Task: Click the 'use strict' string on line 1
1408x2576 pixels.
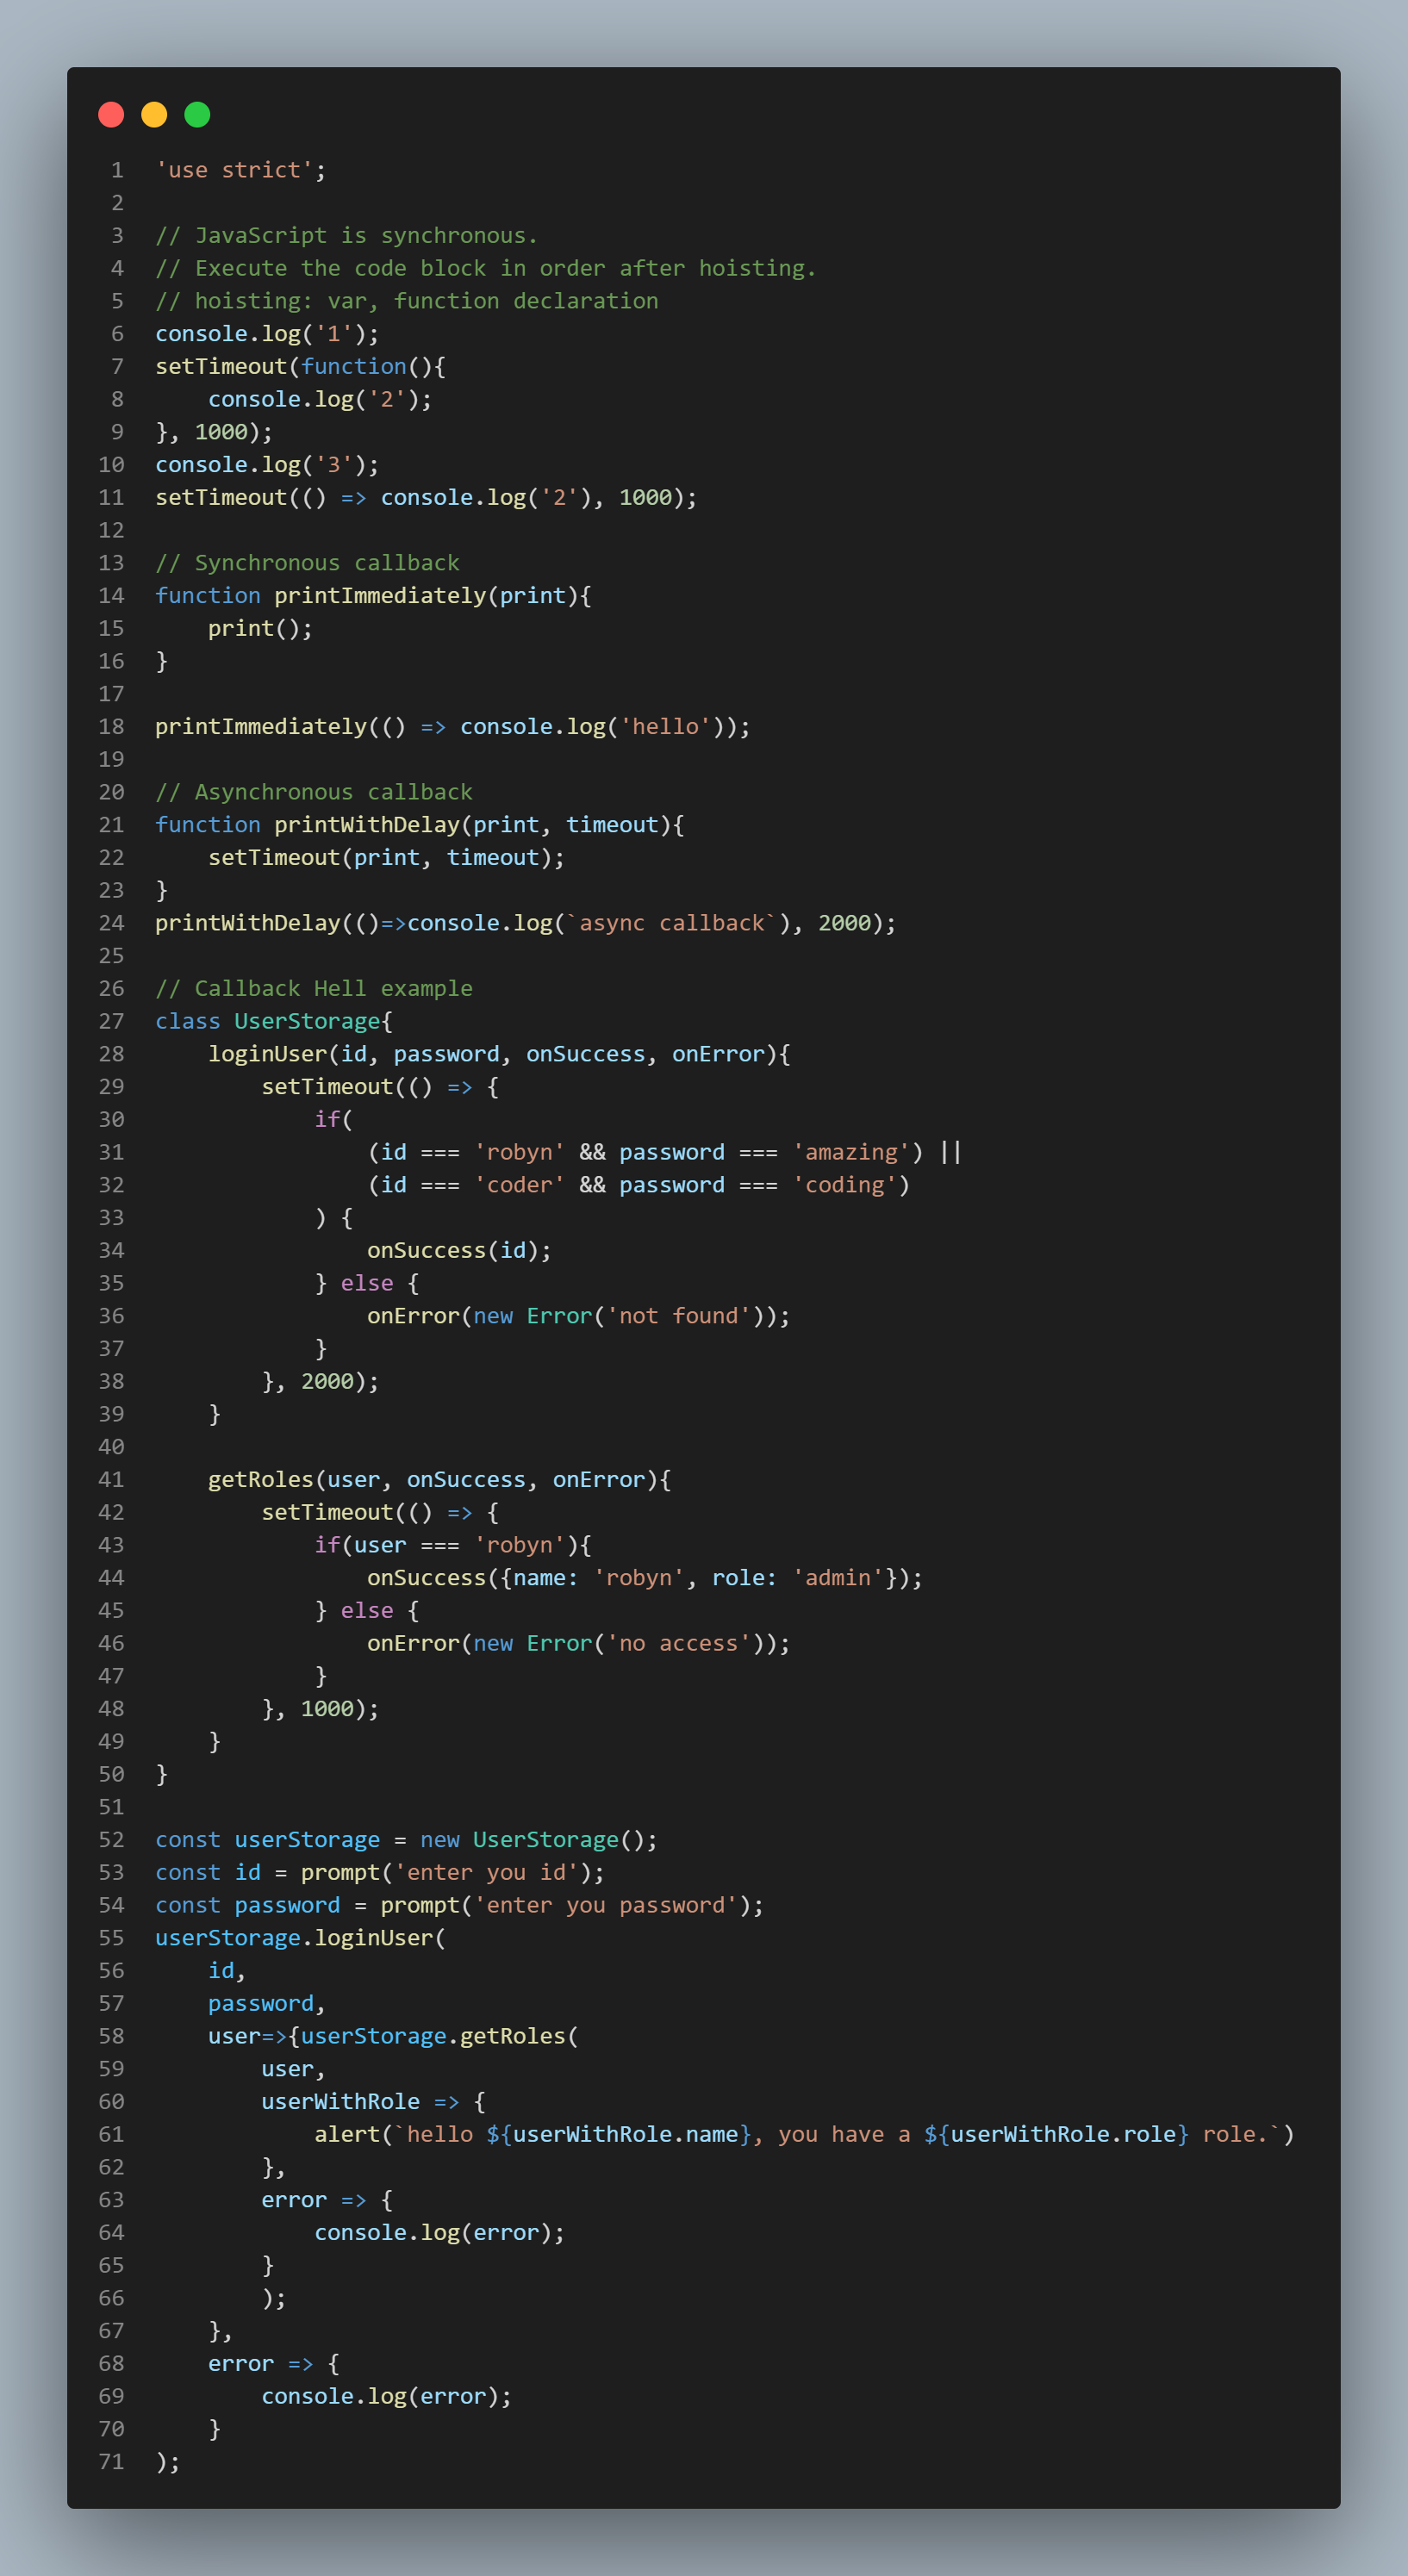Action: (234, 170)
